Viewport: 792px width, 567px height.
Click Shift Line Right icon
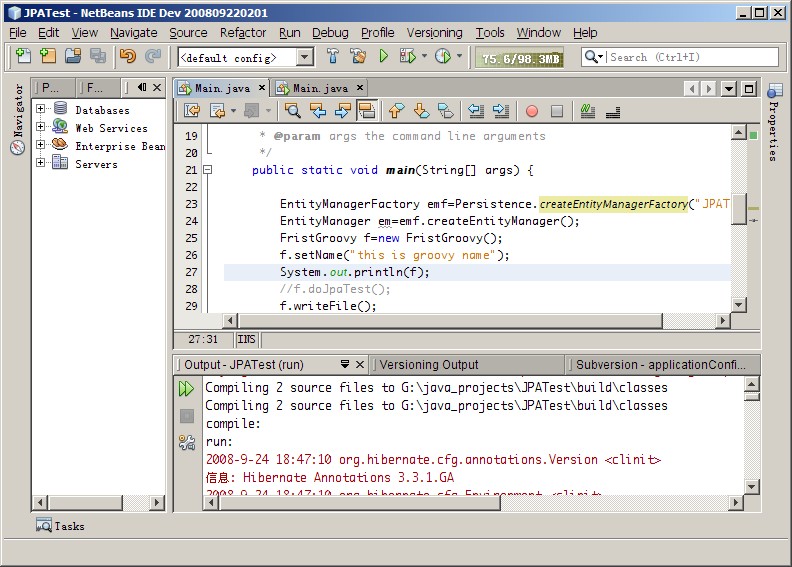[501, 110]
